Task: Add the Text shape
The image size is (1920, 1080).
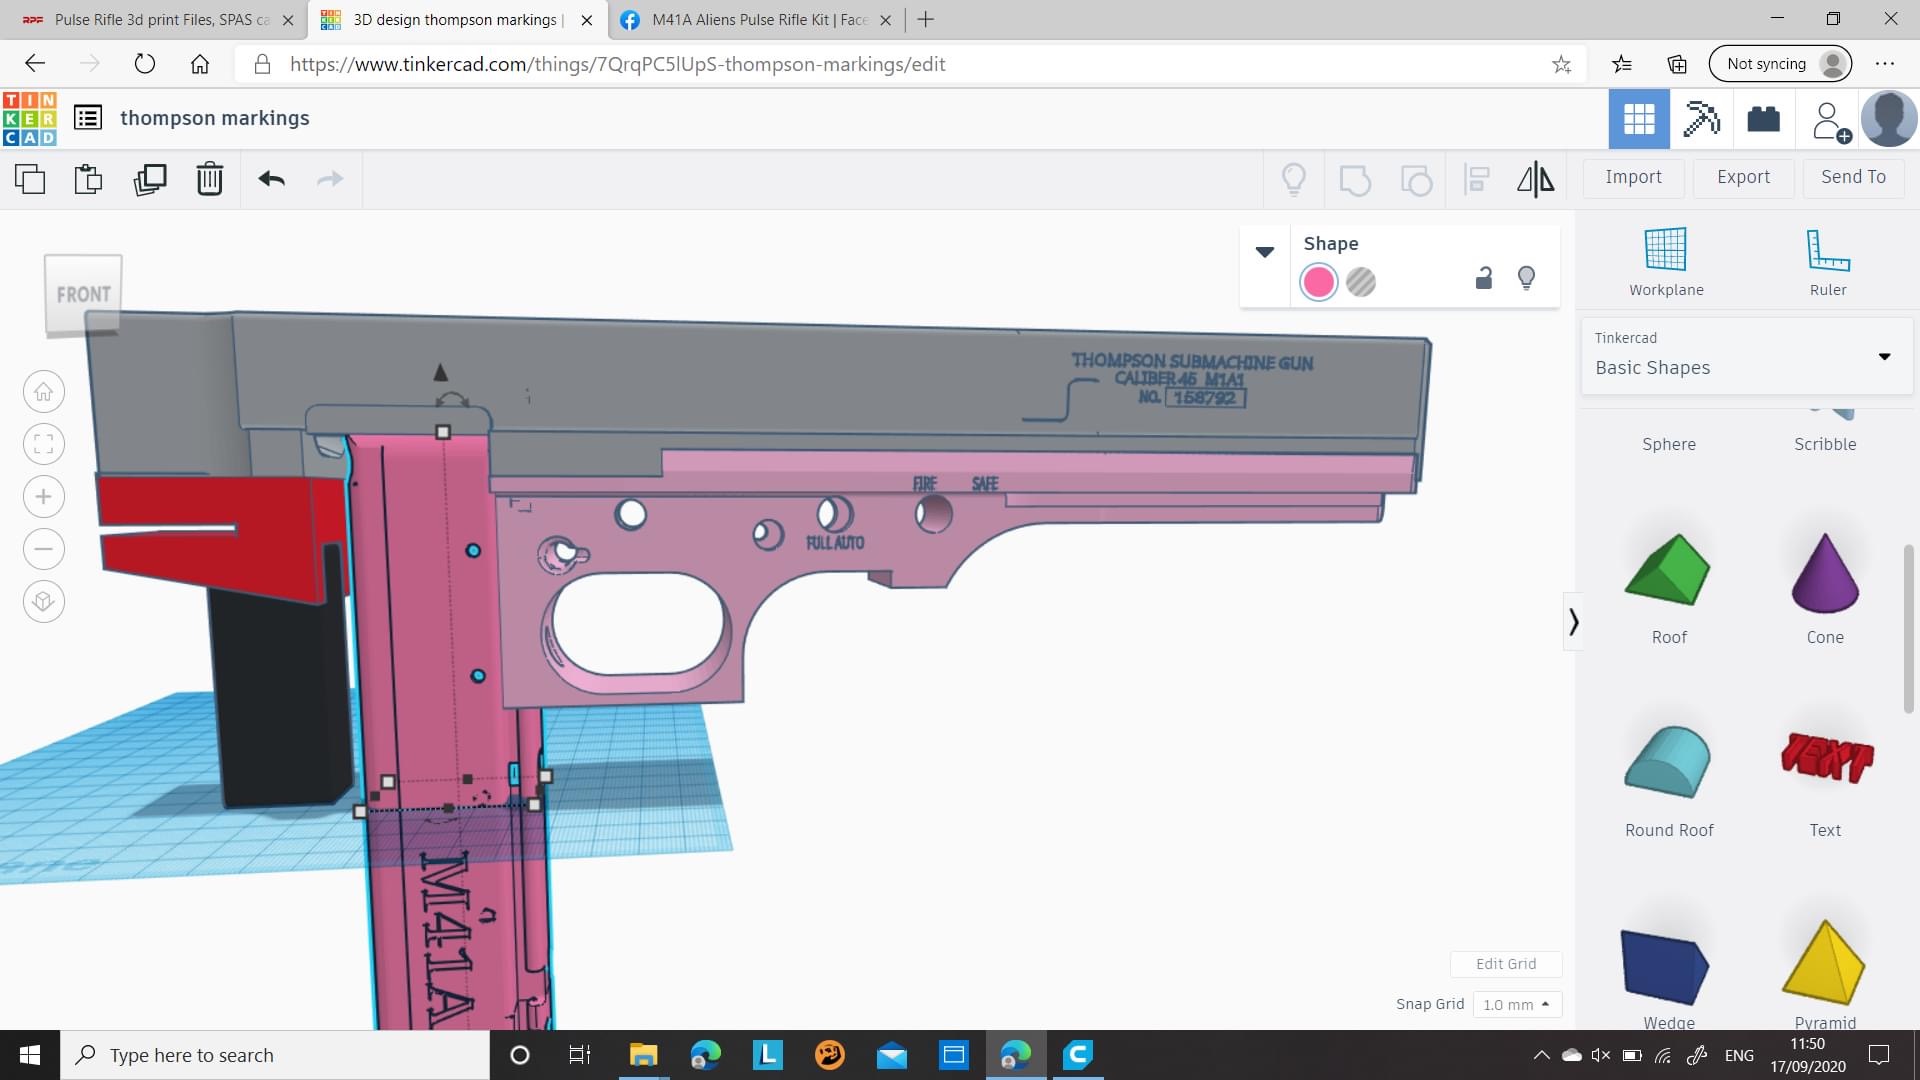Action: point(1825,782)
